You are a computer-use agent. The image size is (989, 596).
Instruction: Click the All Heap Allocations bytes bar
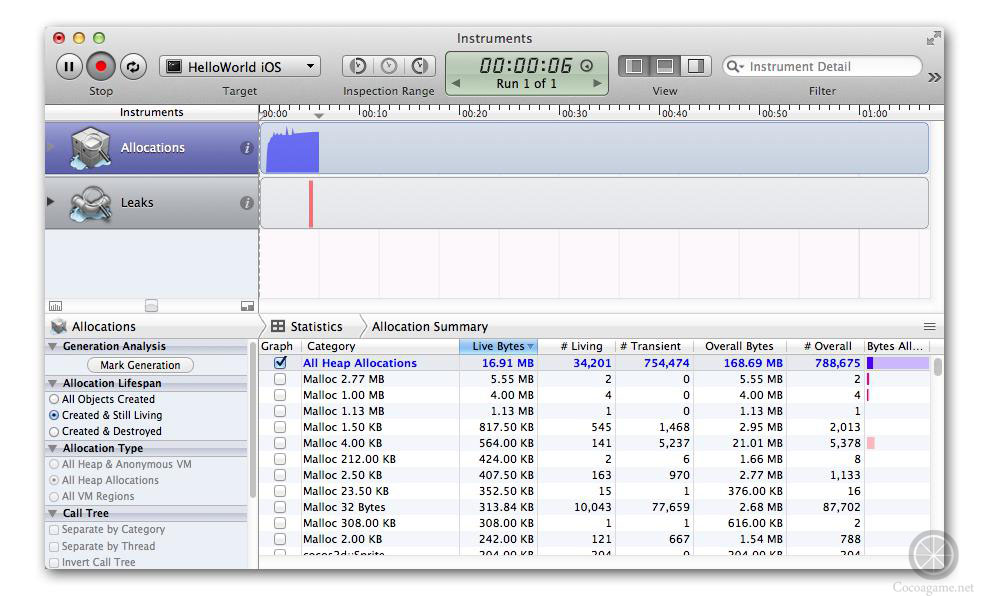click(898, 363)
